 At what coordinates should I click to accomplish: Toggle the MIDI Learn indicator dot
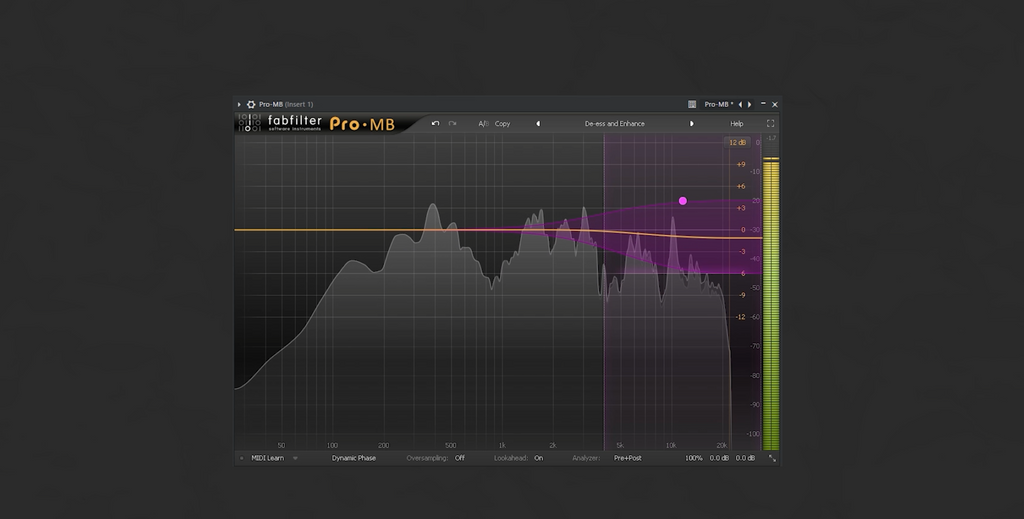(242, 458)
